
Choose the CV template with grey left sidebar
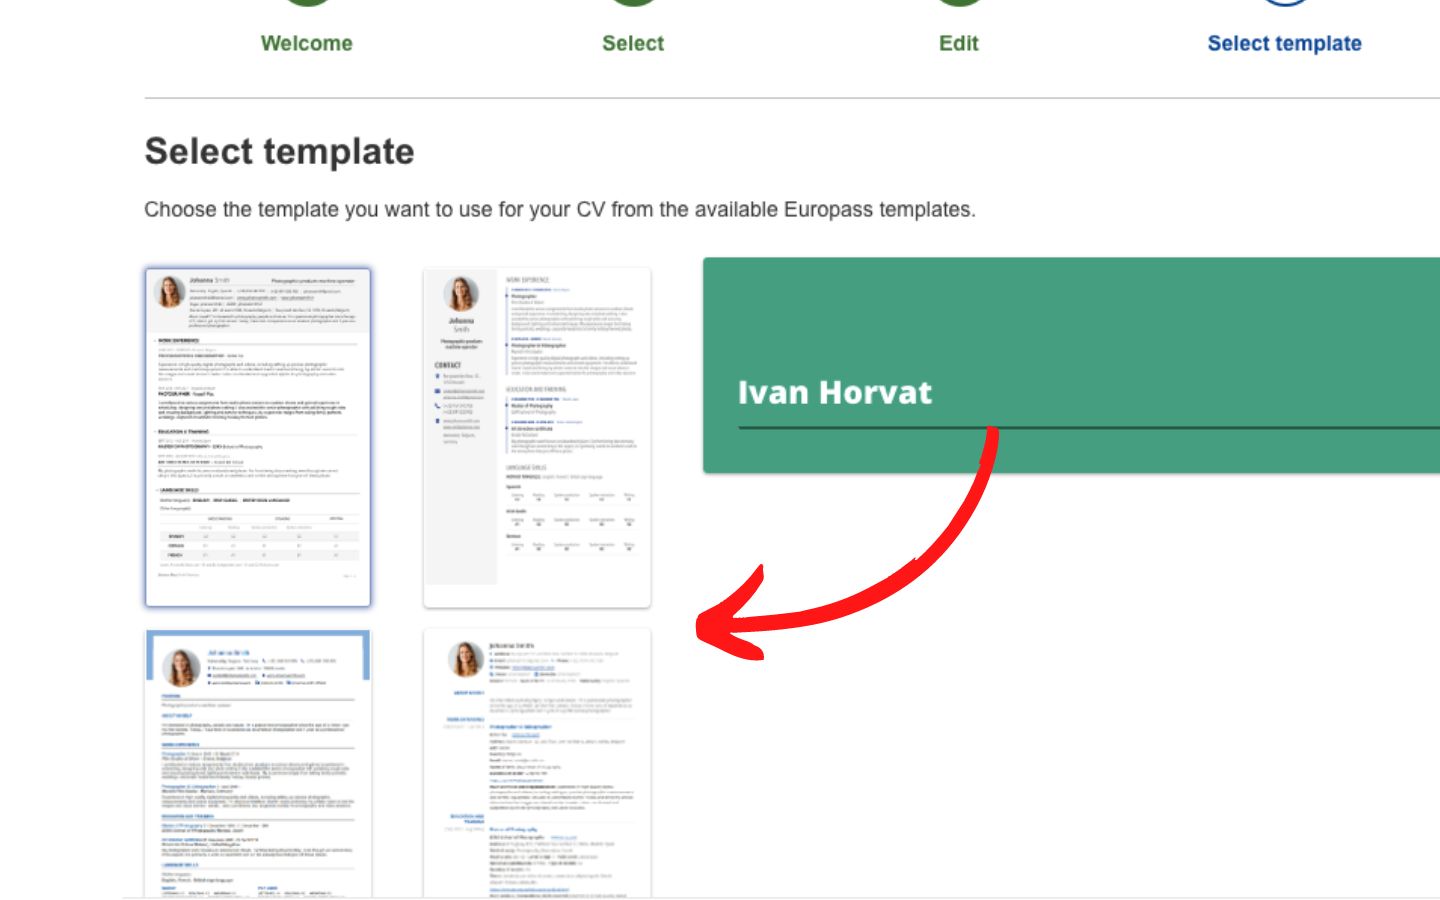pyautogui.click(x=537, y=437)
